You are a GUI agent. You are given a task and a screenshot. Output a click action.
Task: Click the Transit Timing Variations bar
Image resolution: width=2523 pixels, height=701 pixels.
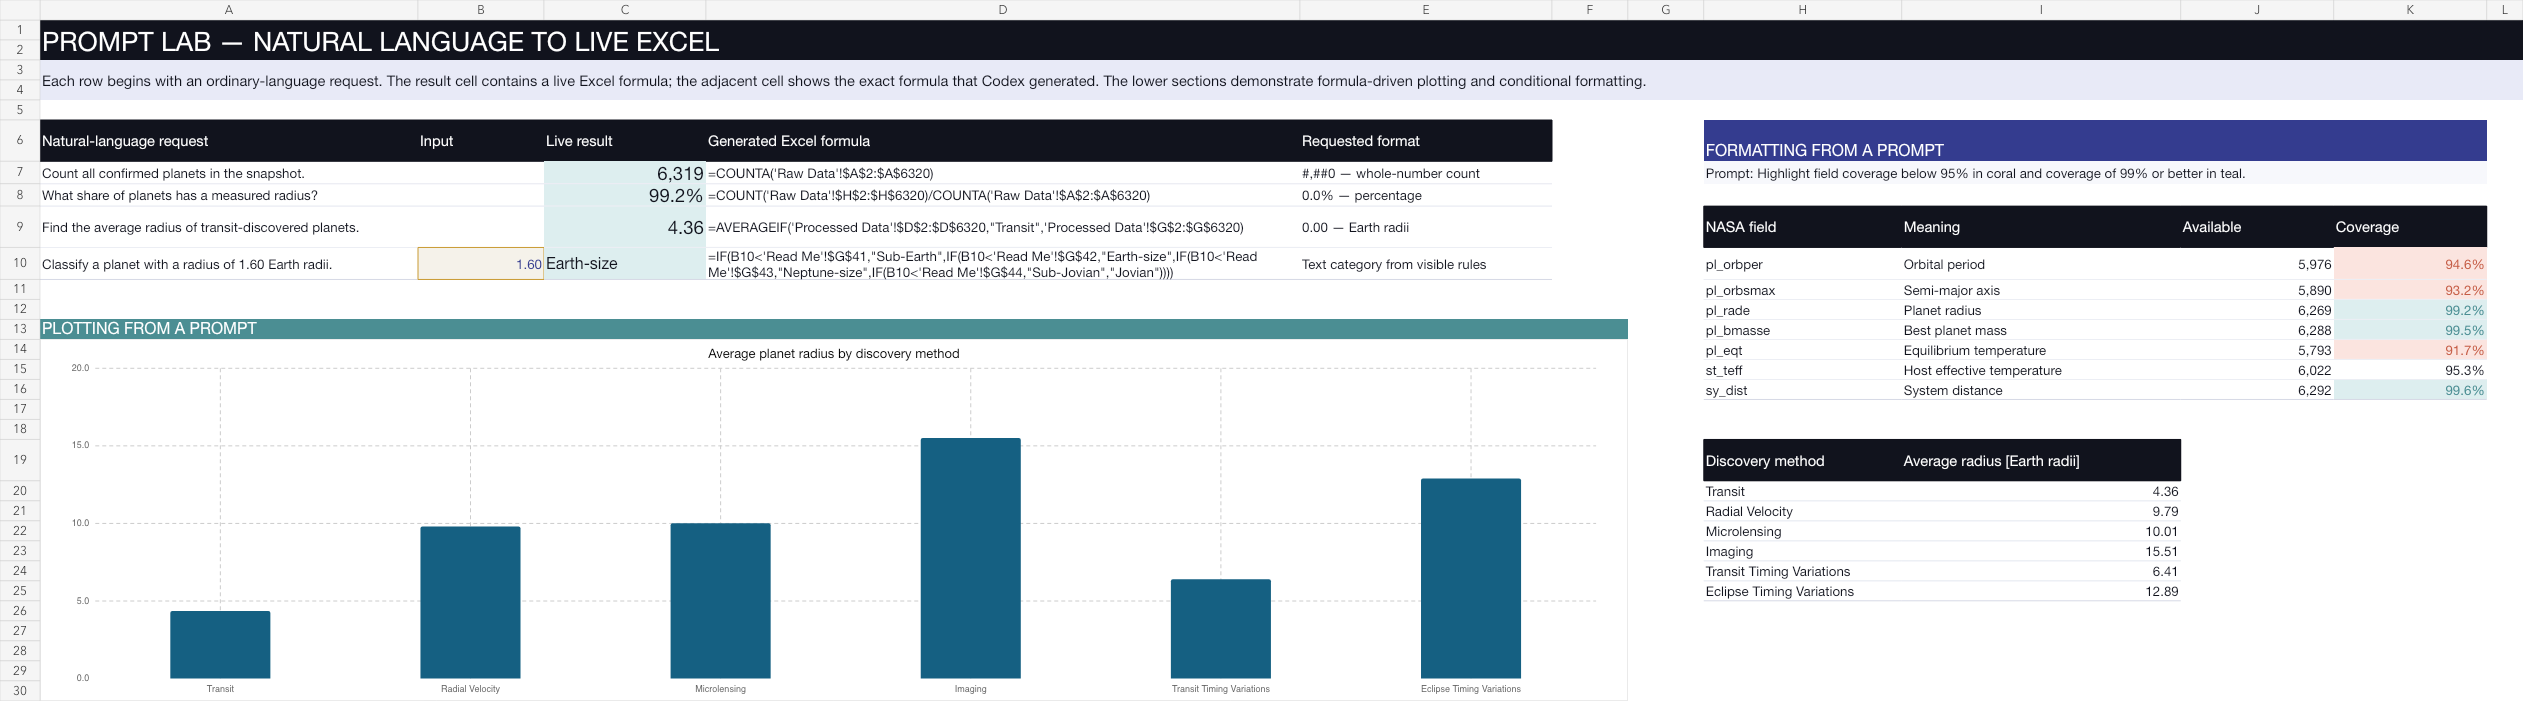1220,629
